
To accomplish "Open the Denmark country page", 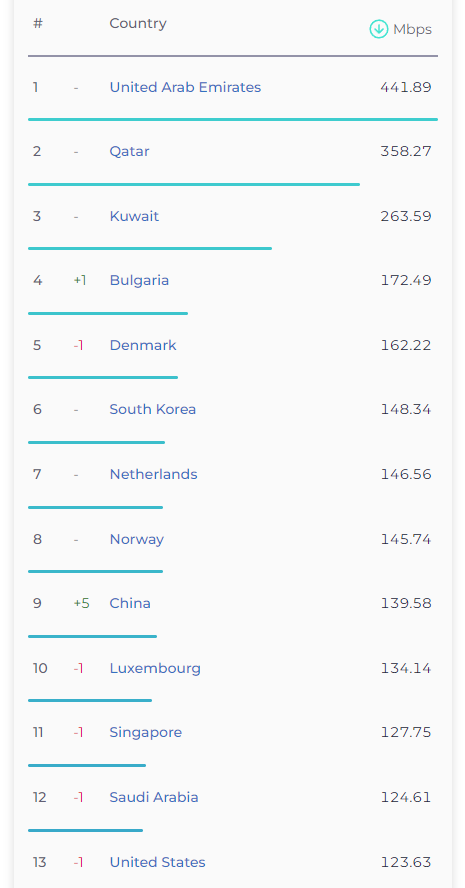I will point(143,345).
